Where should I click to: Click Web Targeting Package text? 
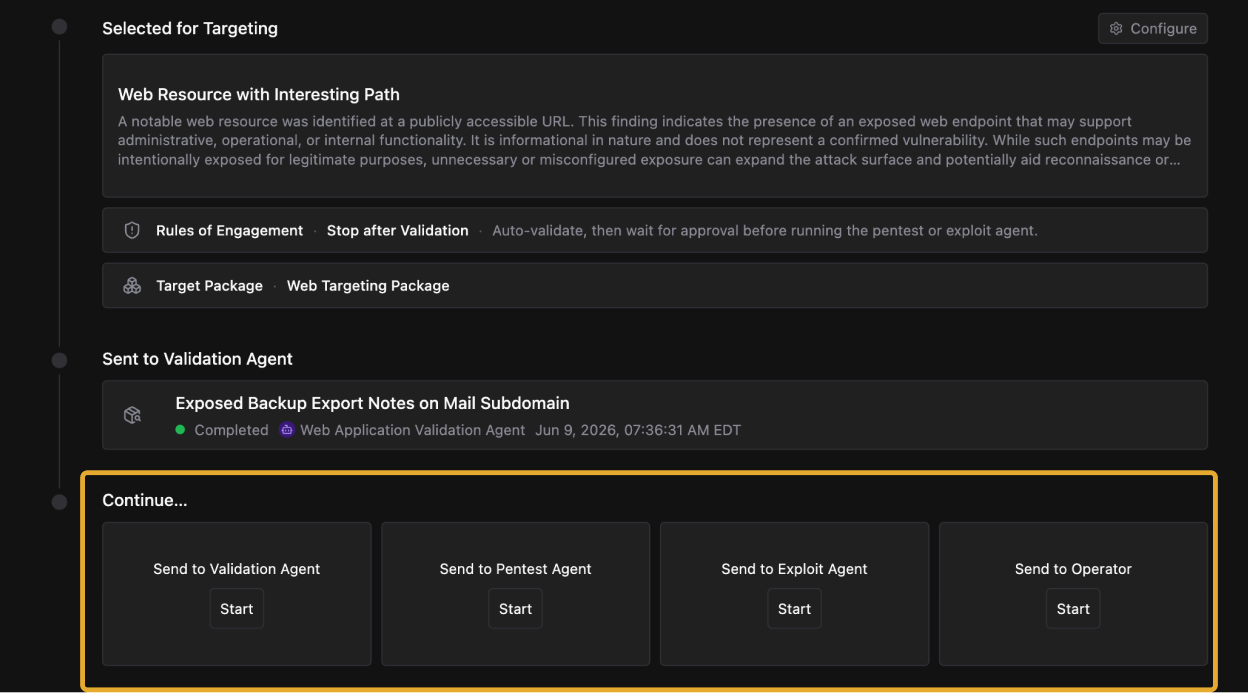tap(368, 286)
